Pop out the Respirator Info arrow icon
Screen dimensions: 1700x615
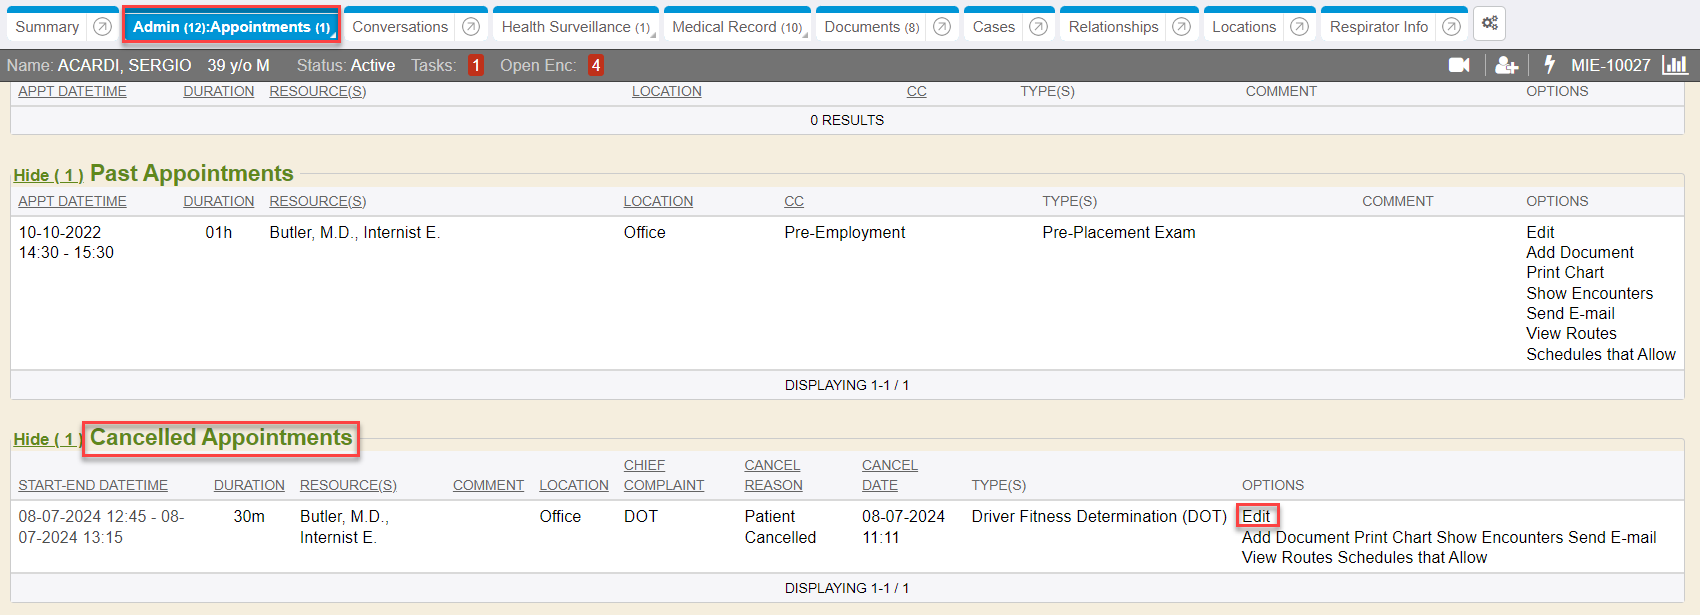pos(1451,27)
